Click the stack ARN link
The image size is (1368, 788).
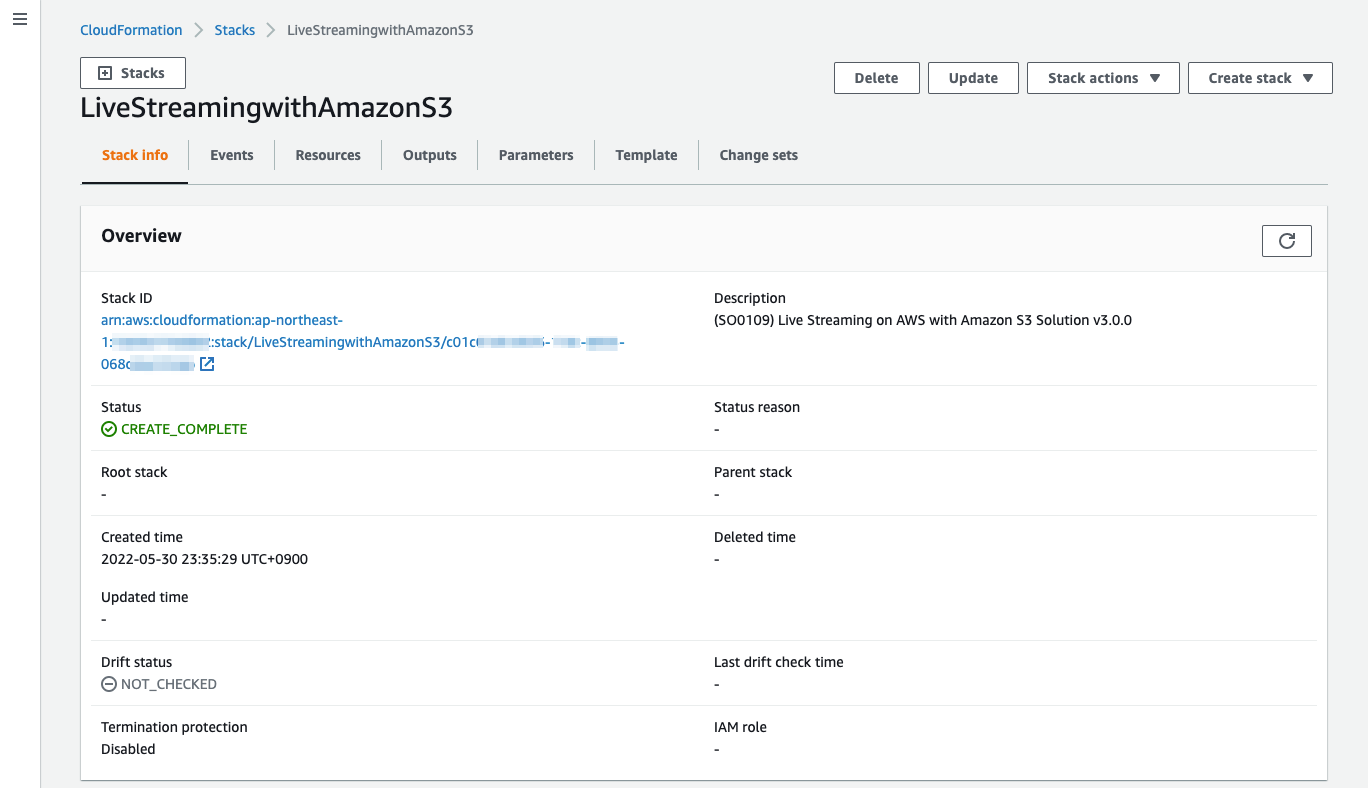point(222,320)
